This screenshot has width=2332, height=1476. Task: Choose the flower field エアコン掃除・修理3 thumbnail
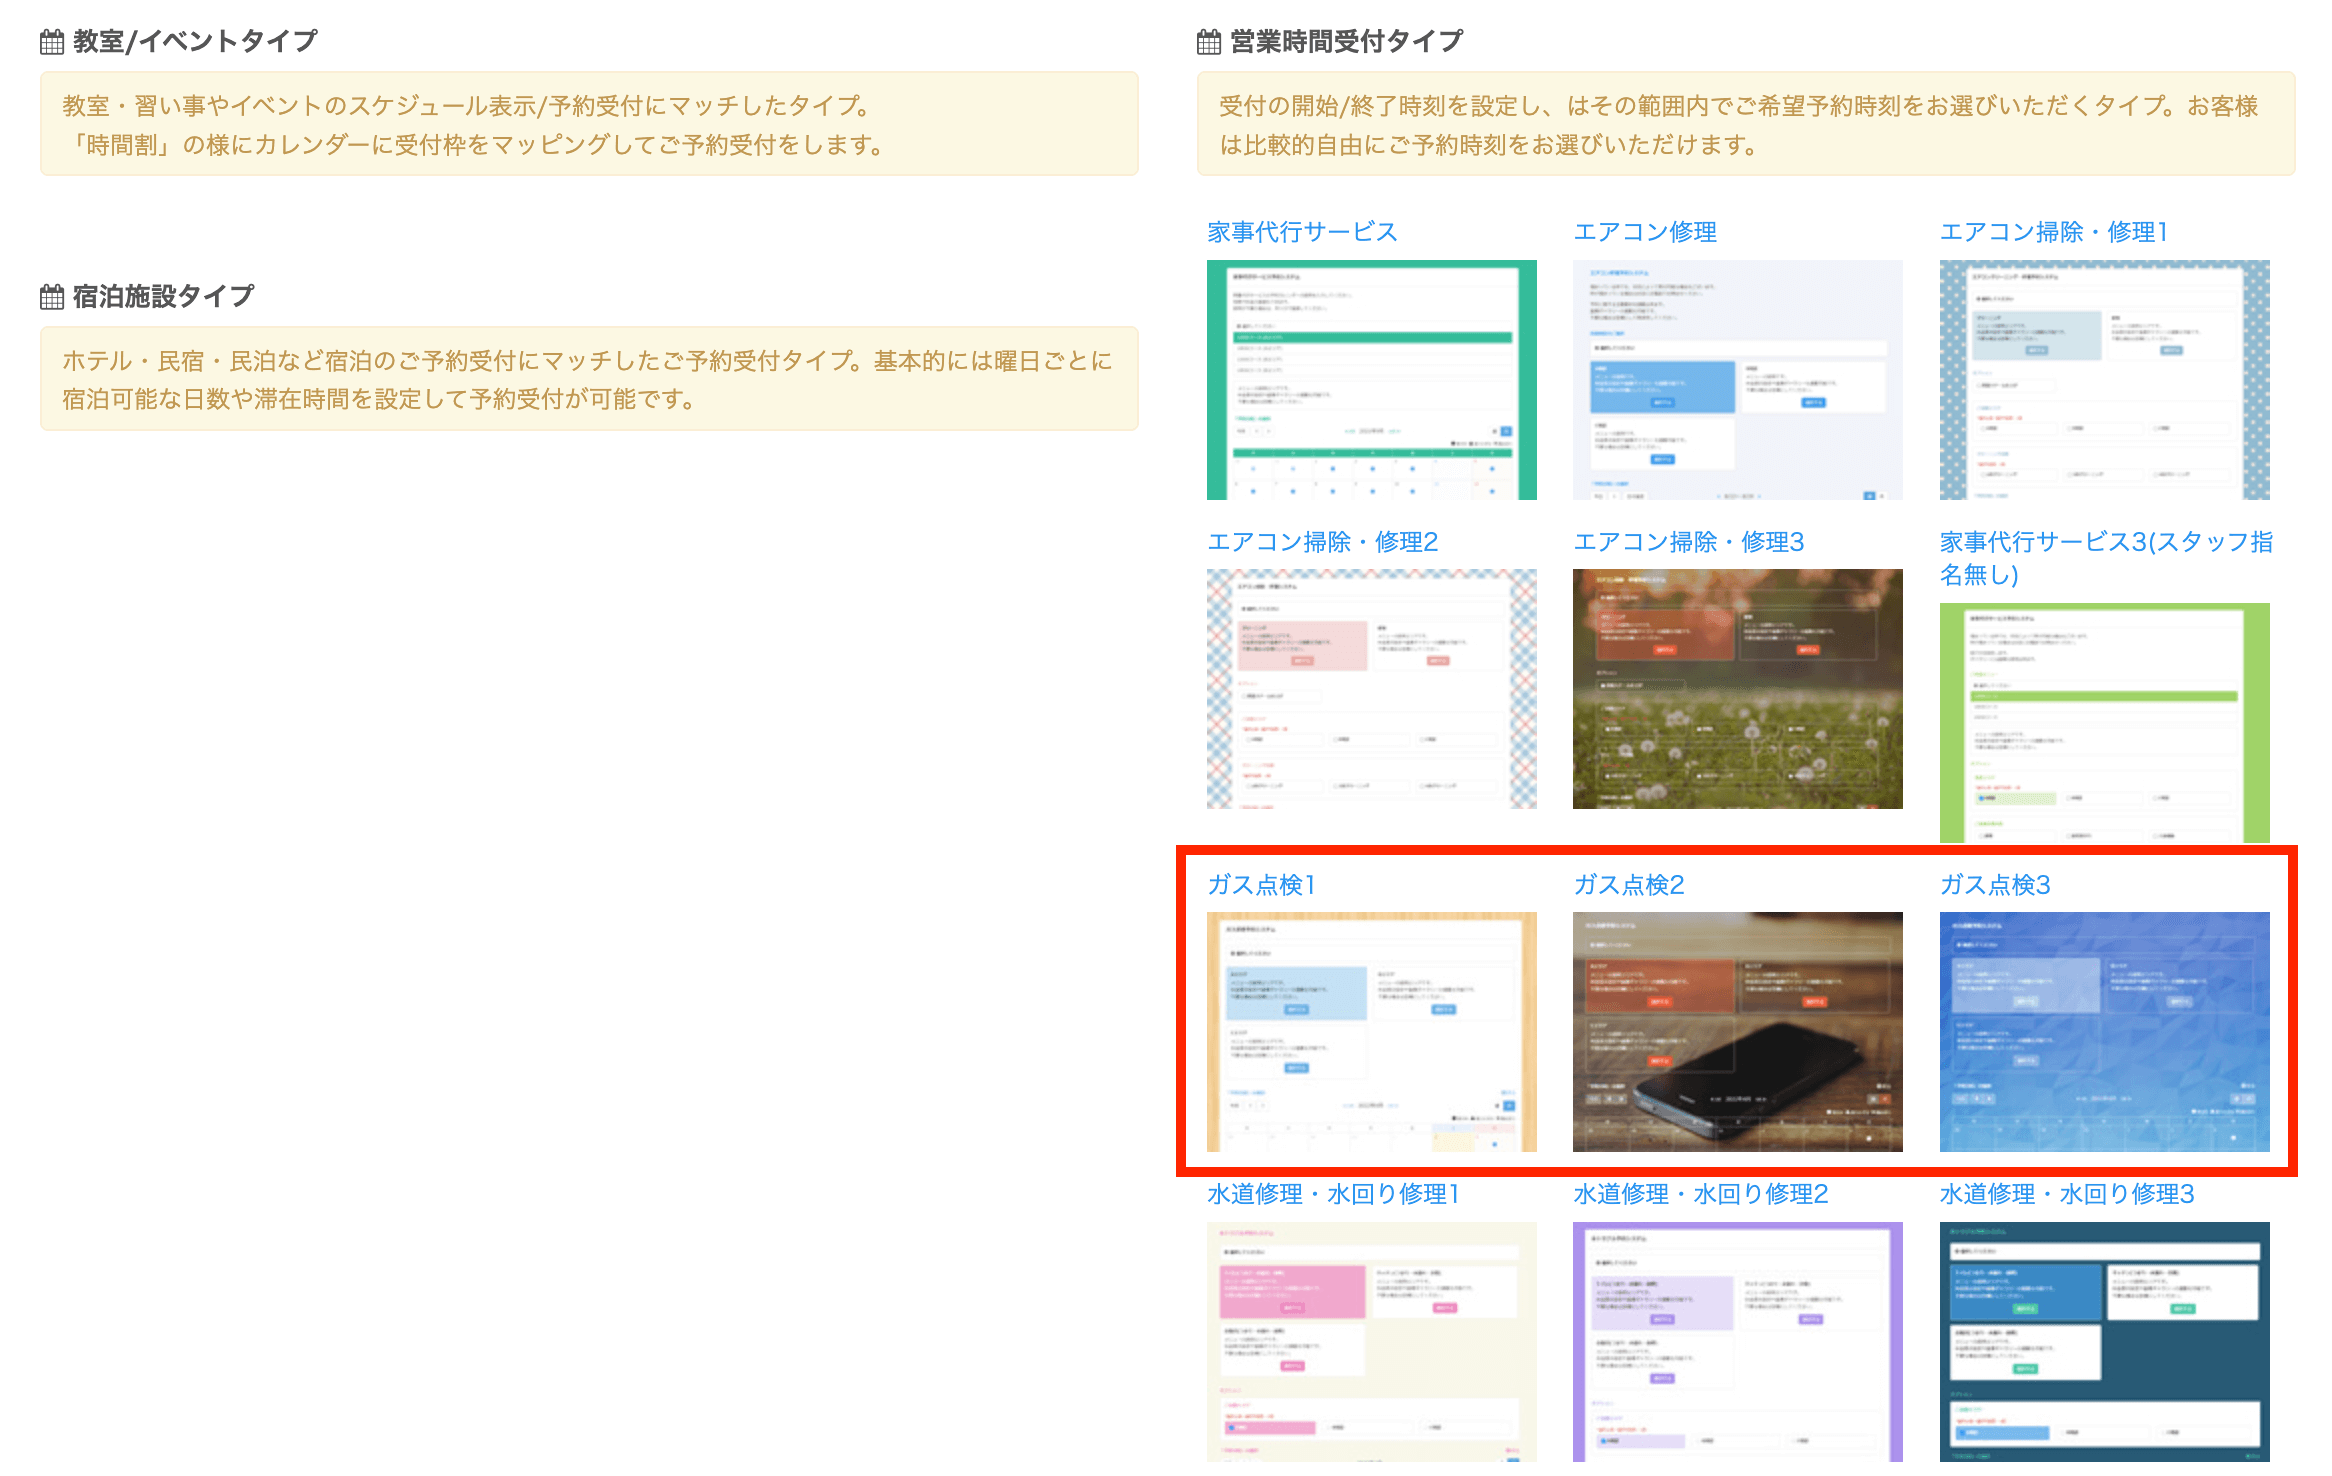(1737, 689)
